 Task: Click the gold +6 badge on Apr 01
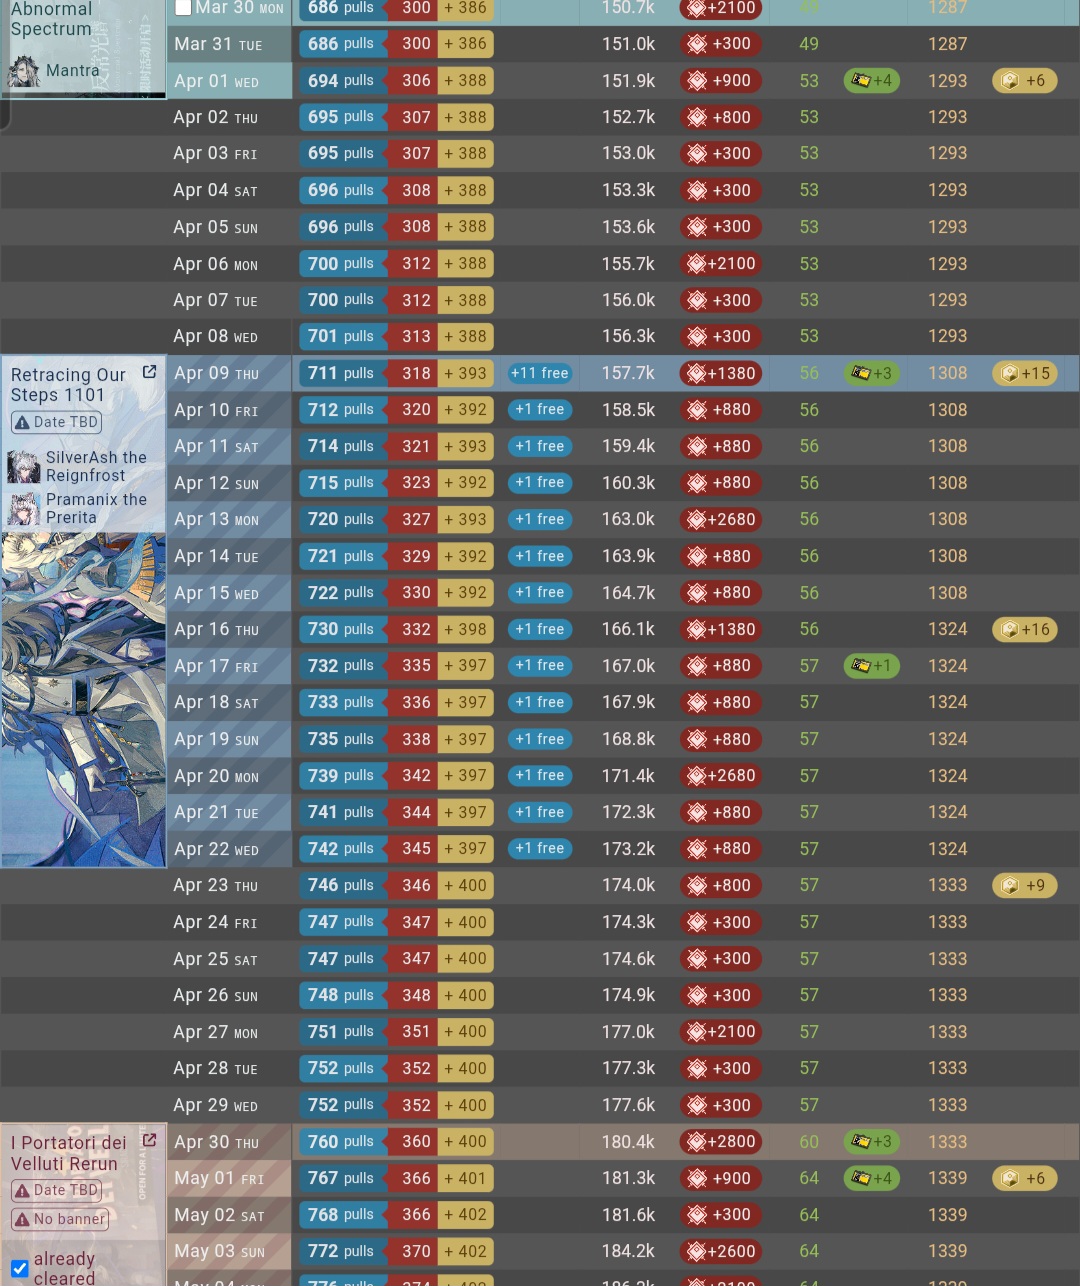point(1025,81)
